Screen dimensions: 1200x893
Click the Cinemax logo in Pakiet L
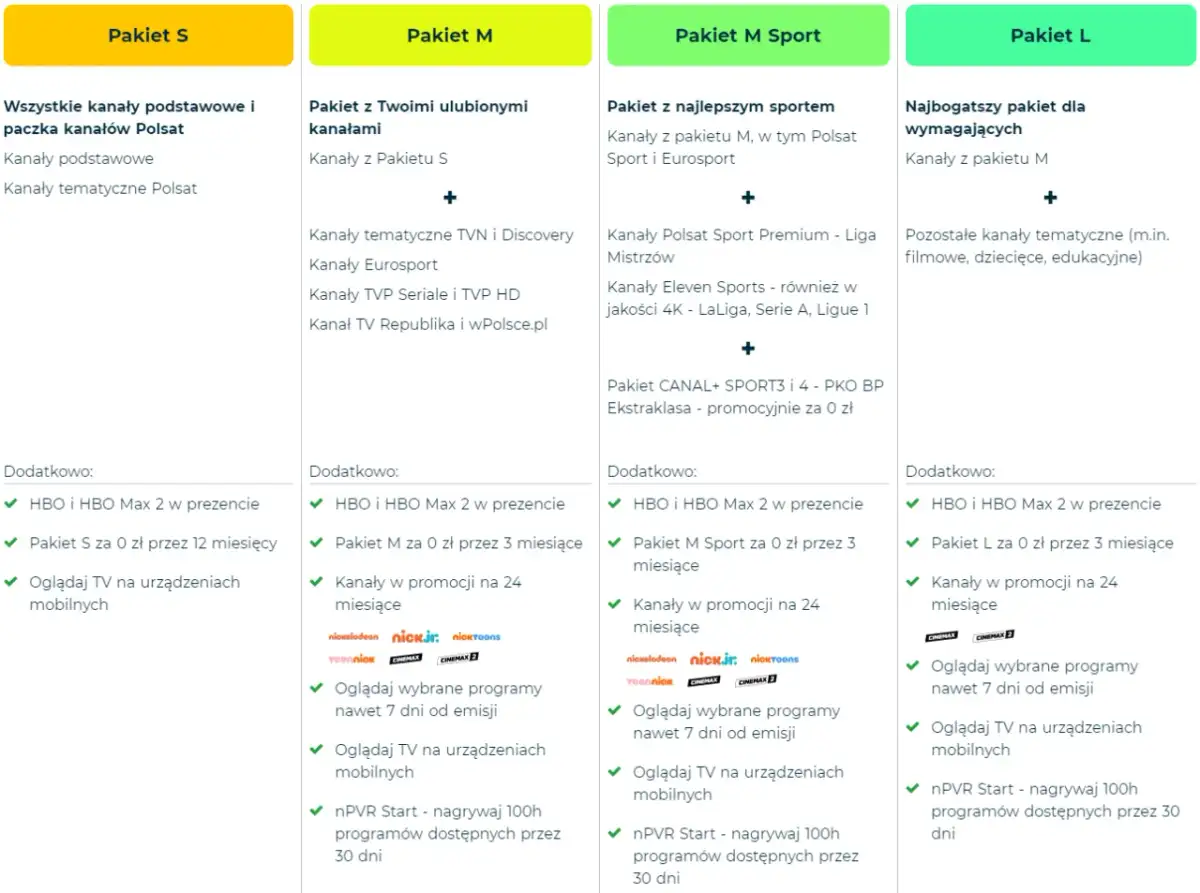coord(942,636)
